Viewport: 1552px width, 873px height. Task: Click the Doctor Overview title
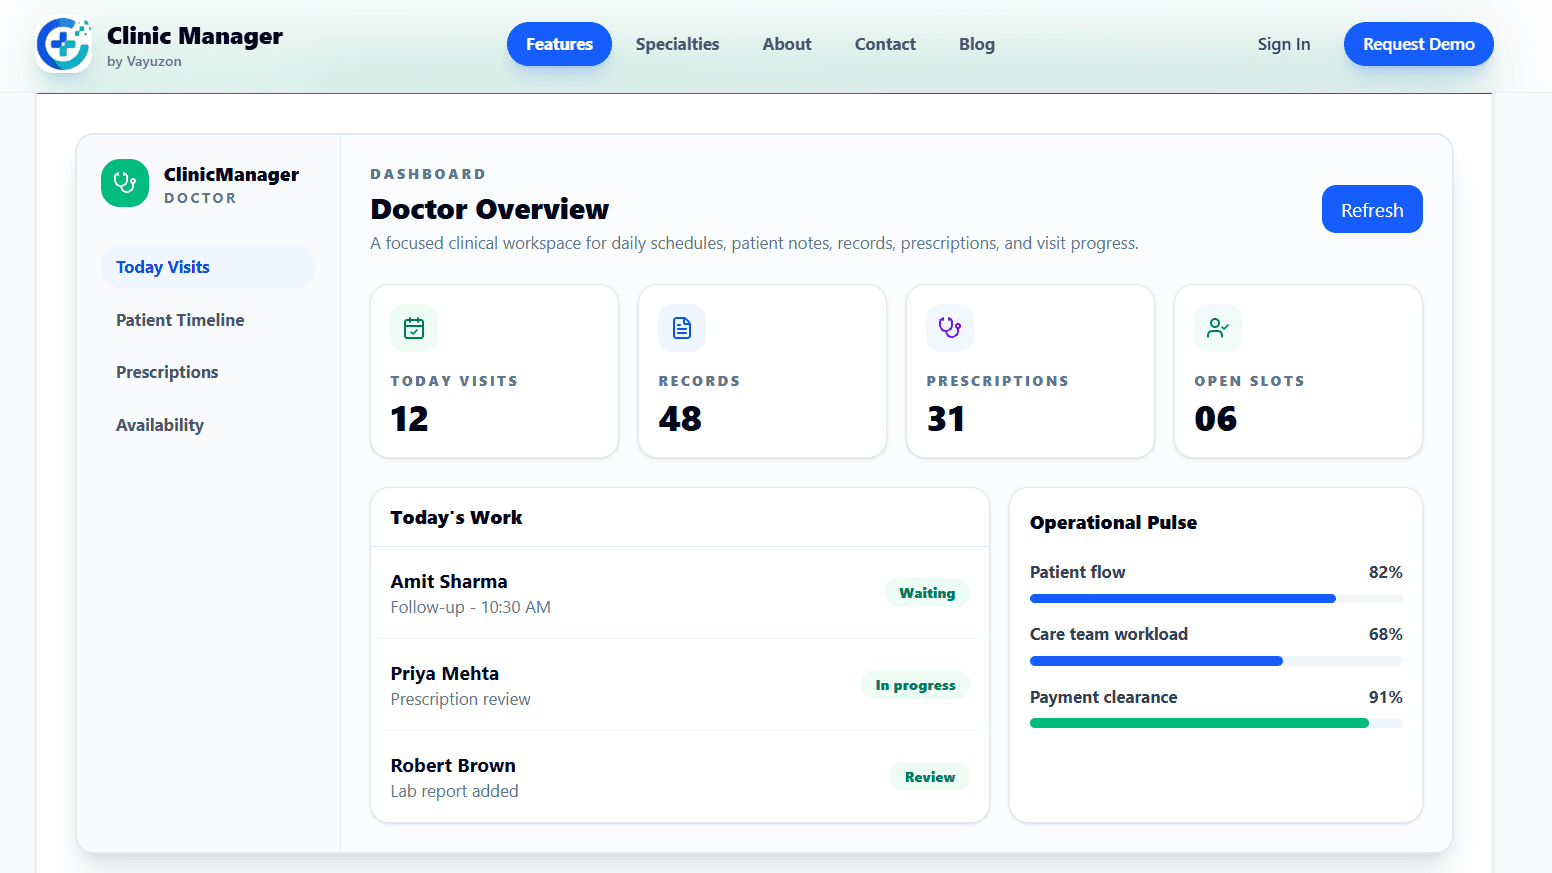490,209
